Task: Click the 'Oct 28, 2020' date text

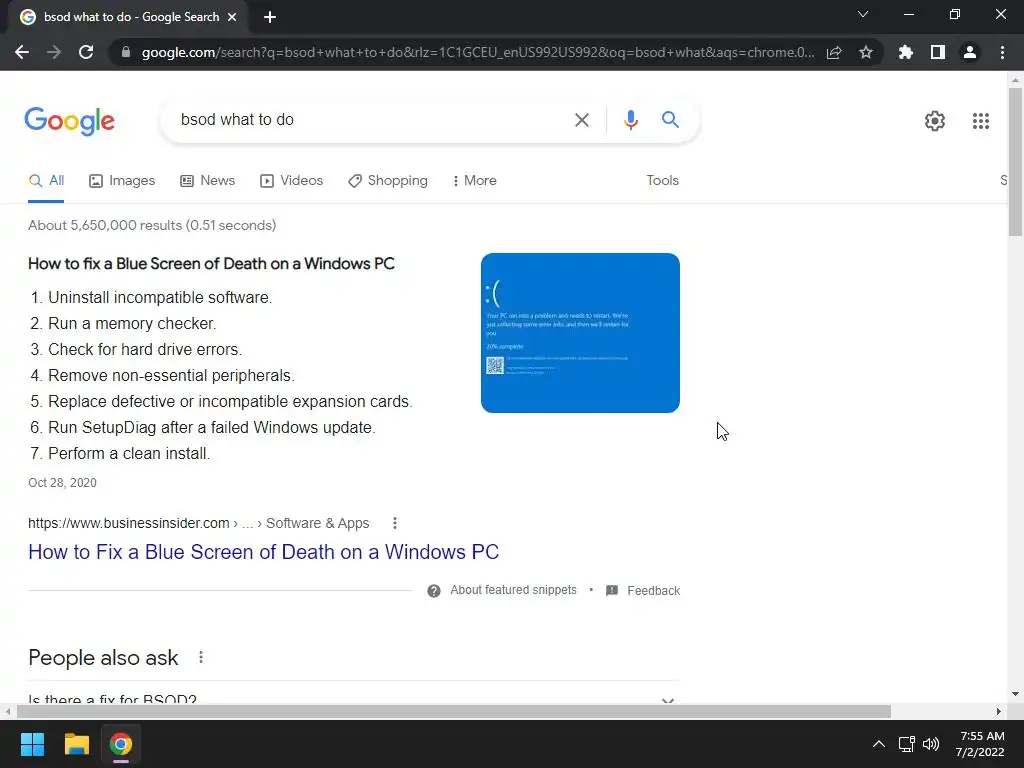Action: pyautogui.click(x=62, y=483)
